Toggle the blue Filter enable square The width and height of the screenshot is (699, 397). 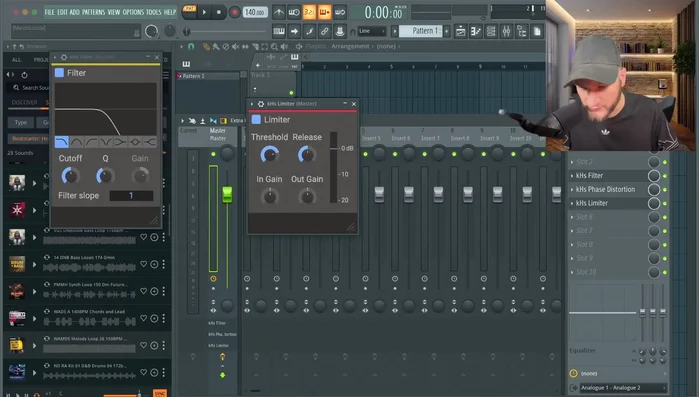click(59, 73)
